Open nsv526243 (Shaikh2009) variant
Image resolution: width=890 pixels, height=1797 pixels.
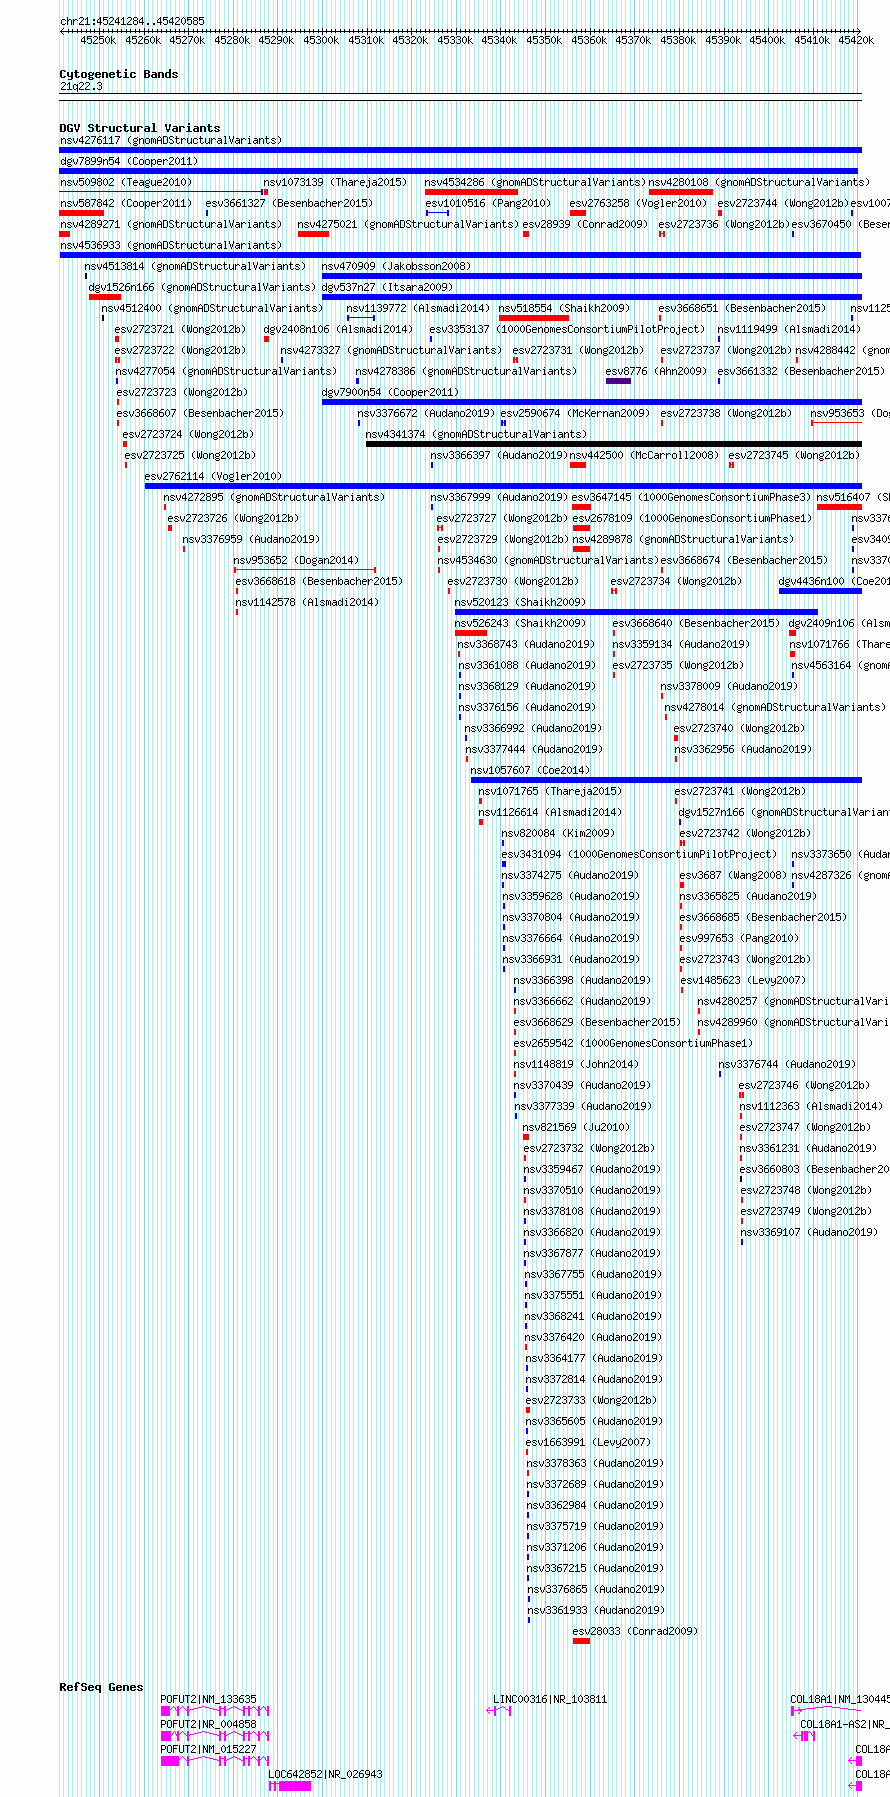click(520, 623)
